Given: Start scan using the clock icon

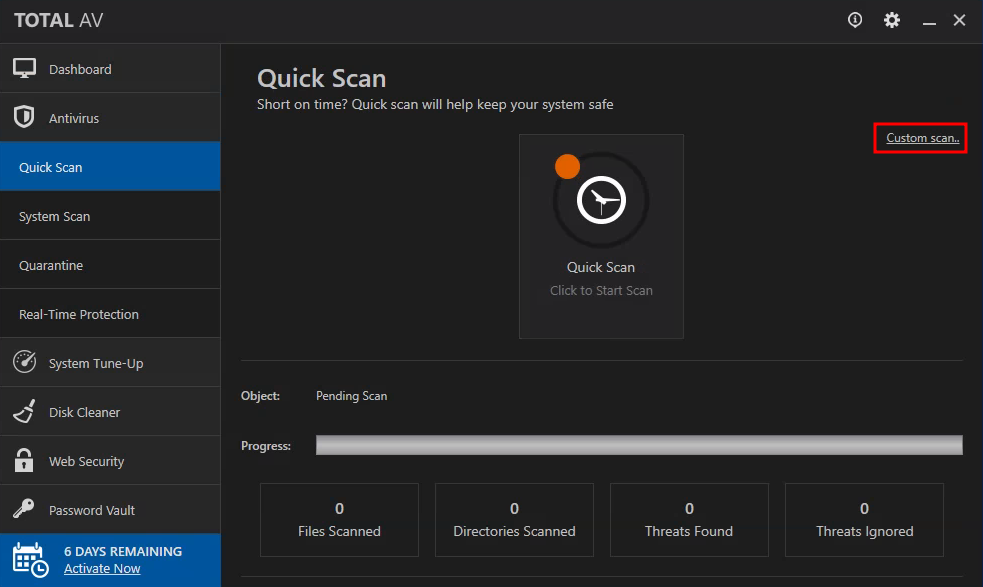Looking at the screenshot, I should pyautogui.click(x=601, y=200).
